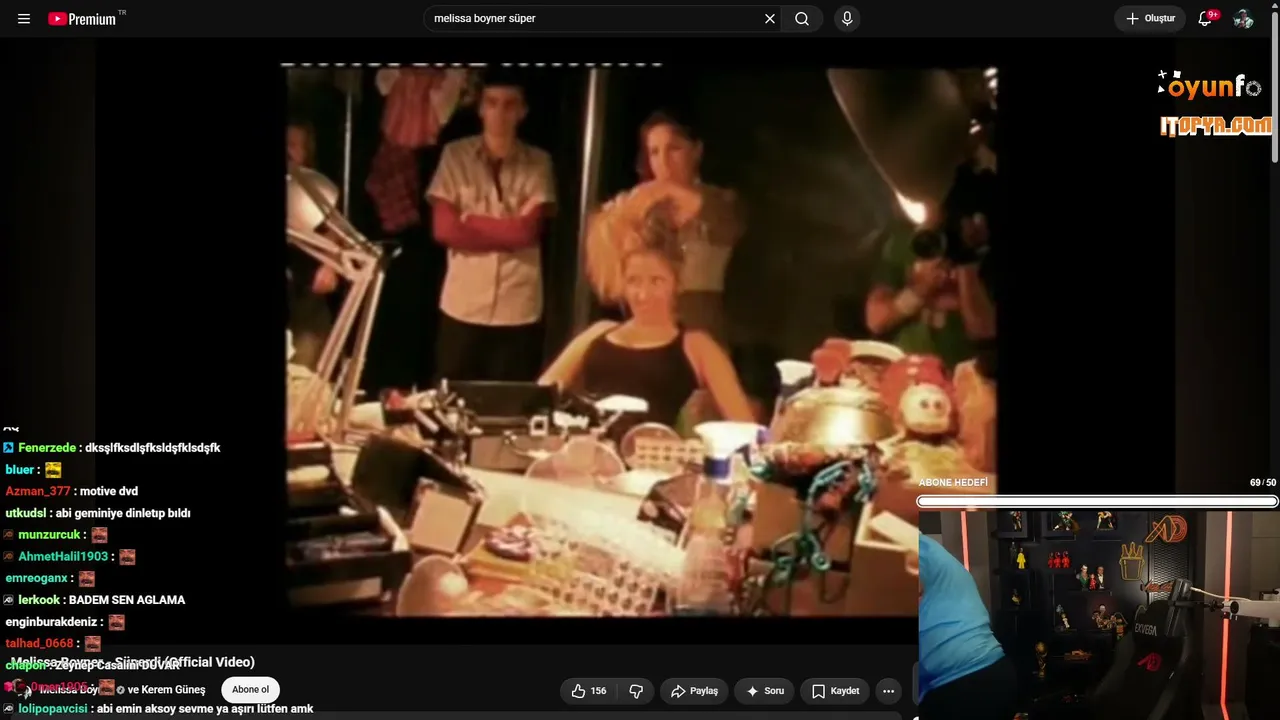Save the video with Kaydet
Viewport: 1280px width, 720px height.
pyautogui.click(x=835, y=691)
